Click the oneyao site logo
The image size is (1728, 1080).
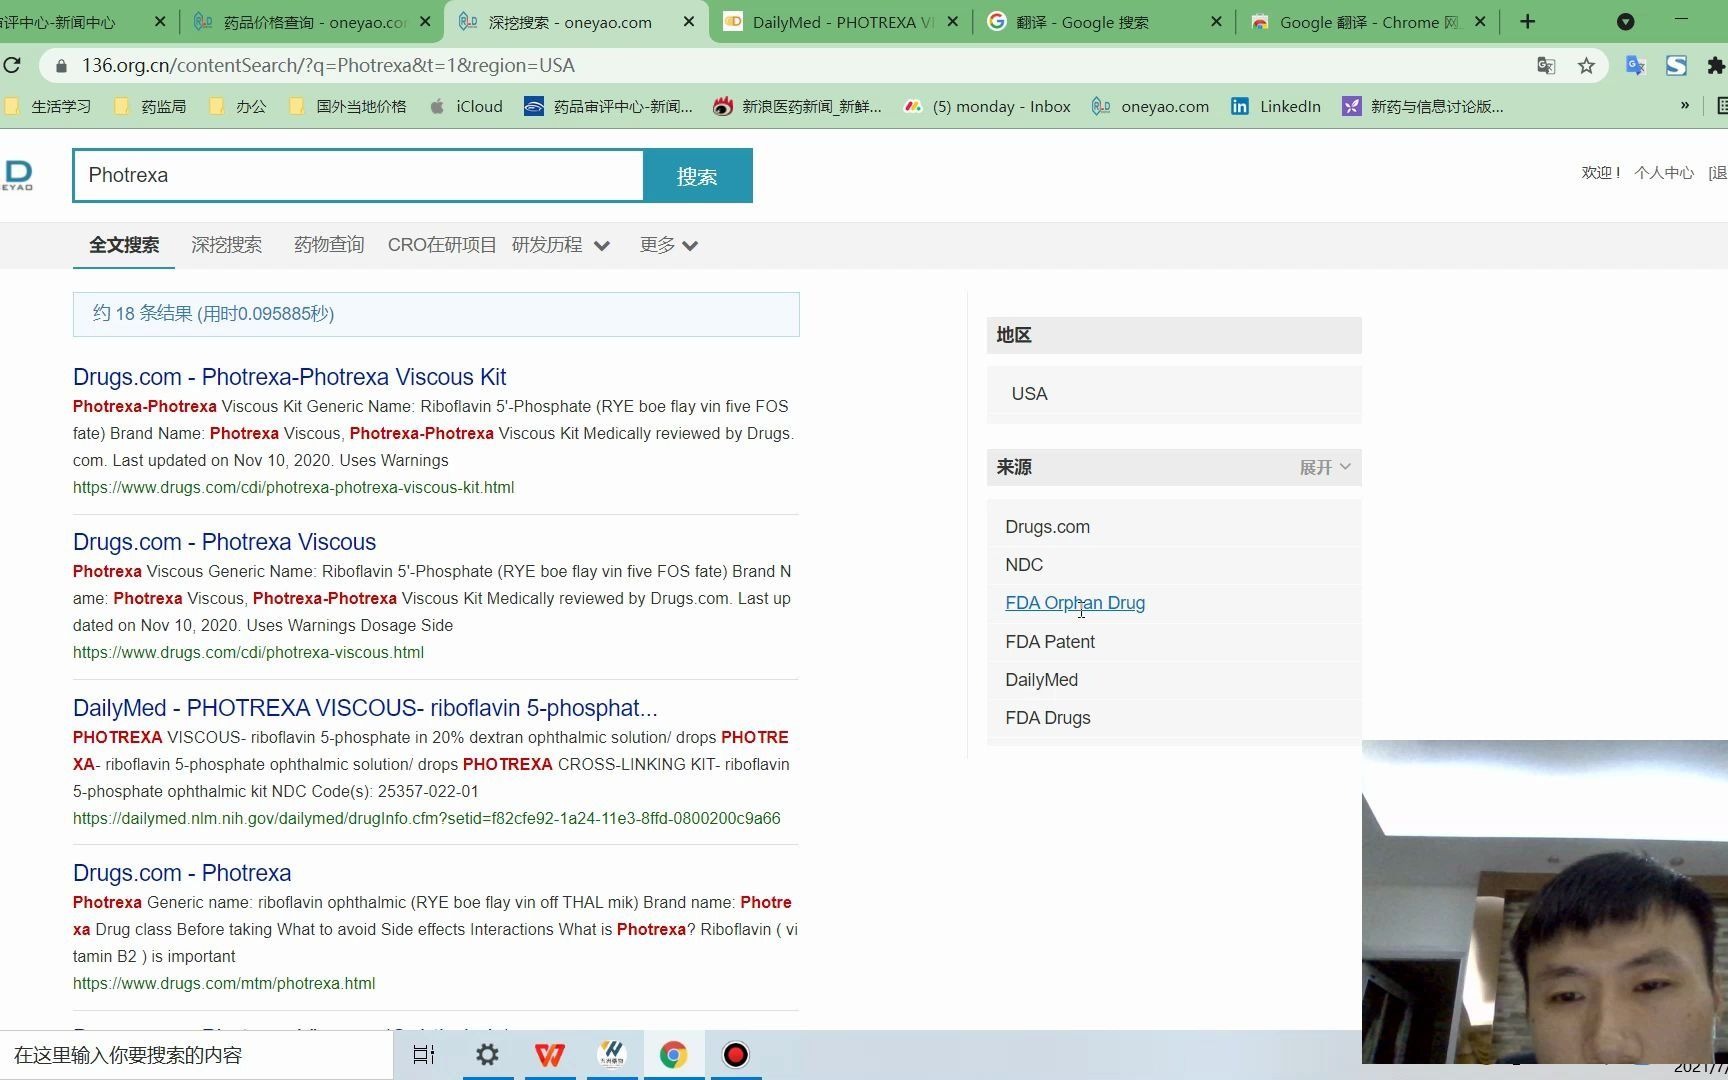(x=17, y=175)
